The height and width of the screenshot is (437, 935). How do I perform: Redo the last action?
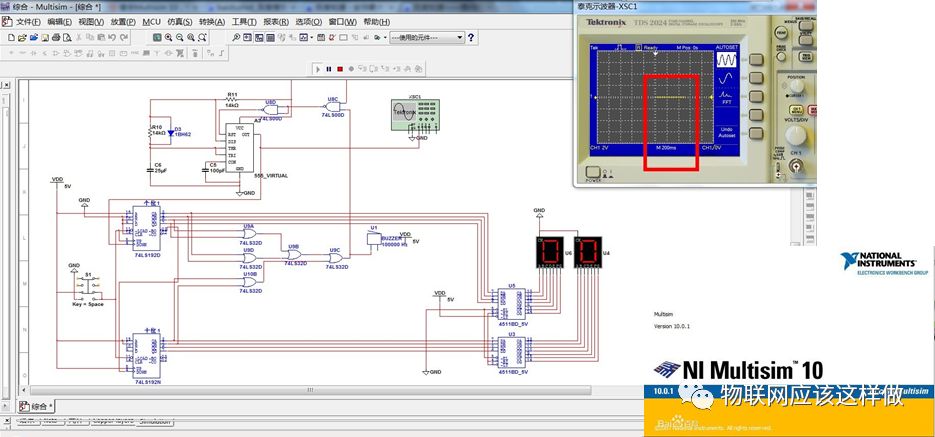coord(123,37)
